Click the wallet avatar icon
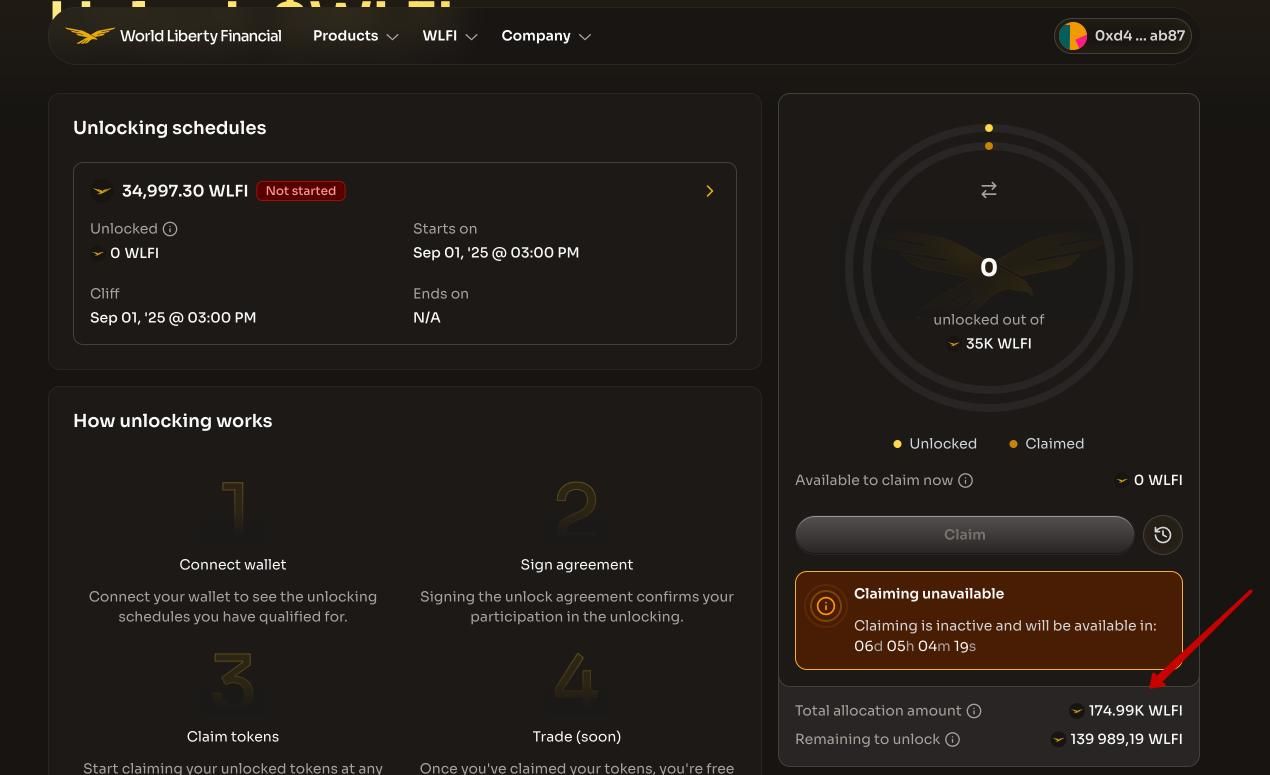The height and width of the screenshot is (775, 1270). tap(1073, 36)
